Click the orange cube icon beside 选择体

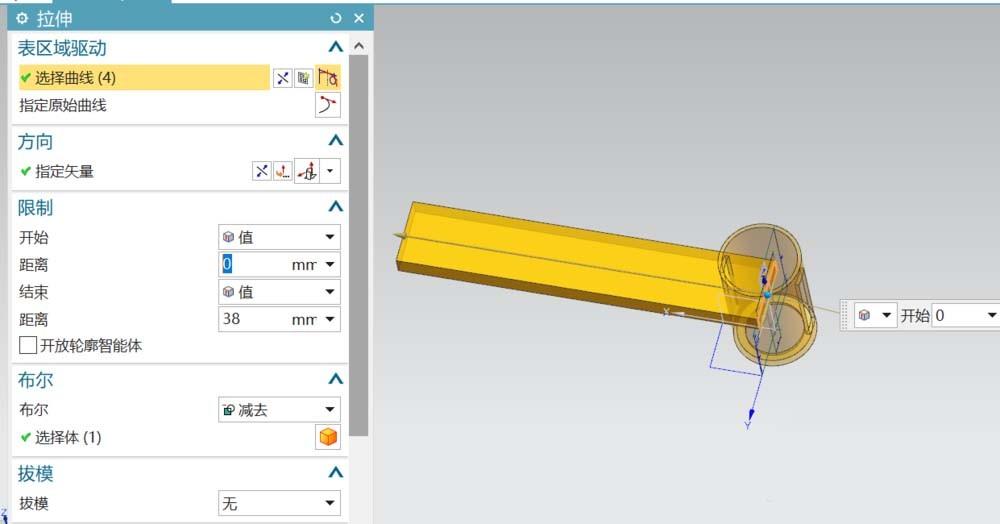[328, 437]
